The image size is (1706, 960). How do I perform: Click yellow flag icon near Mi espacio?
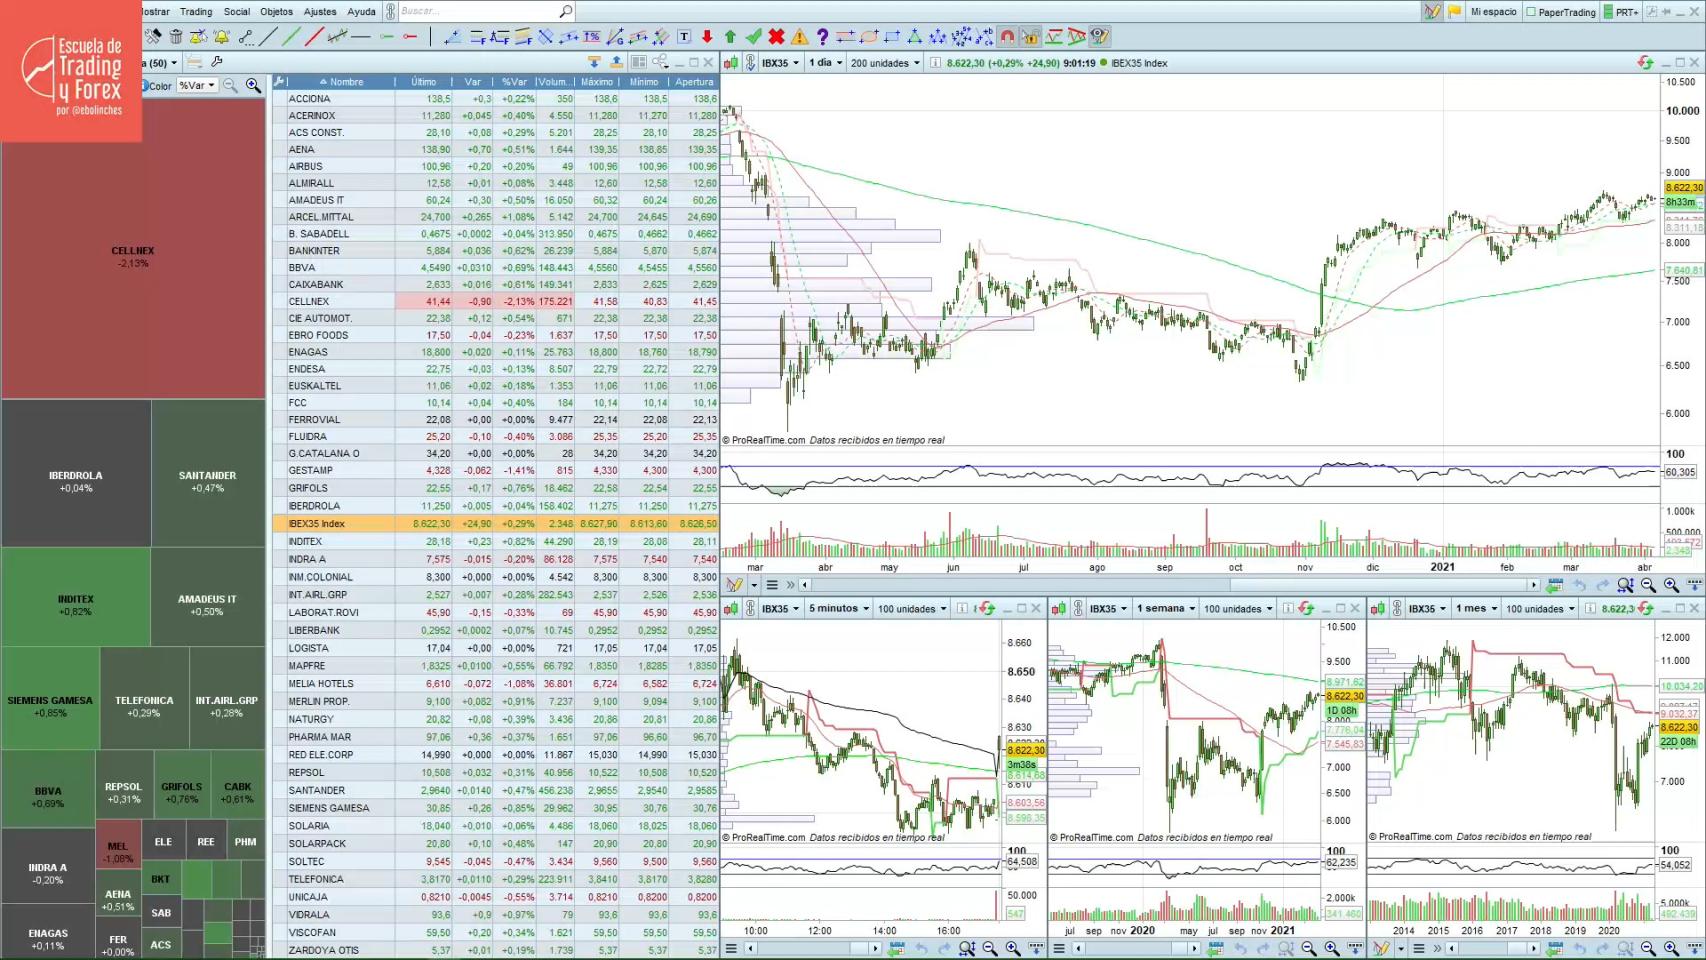pos(1454,12)
